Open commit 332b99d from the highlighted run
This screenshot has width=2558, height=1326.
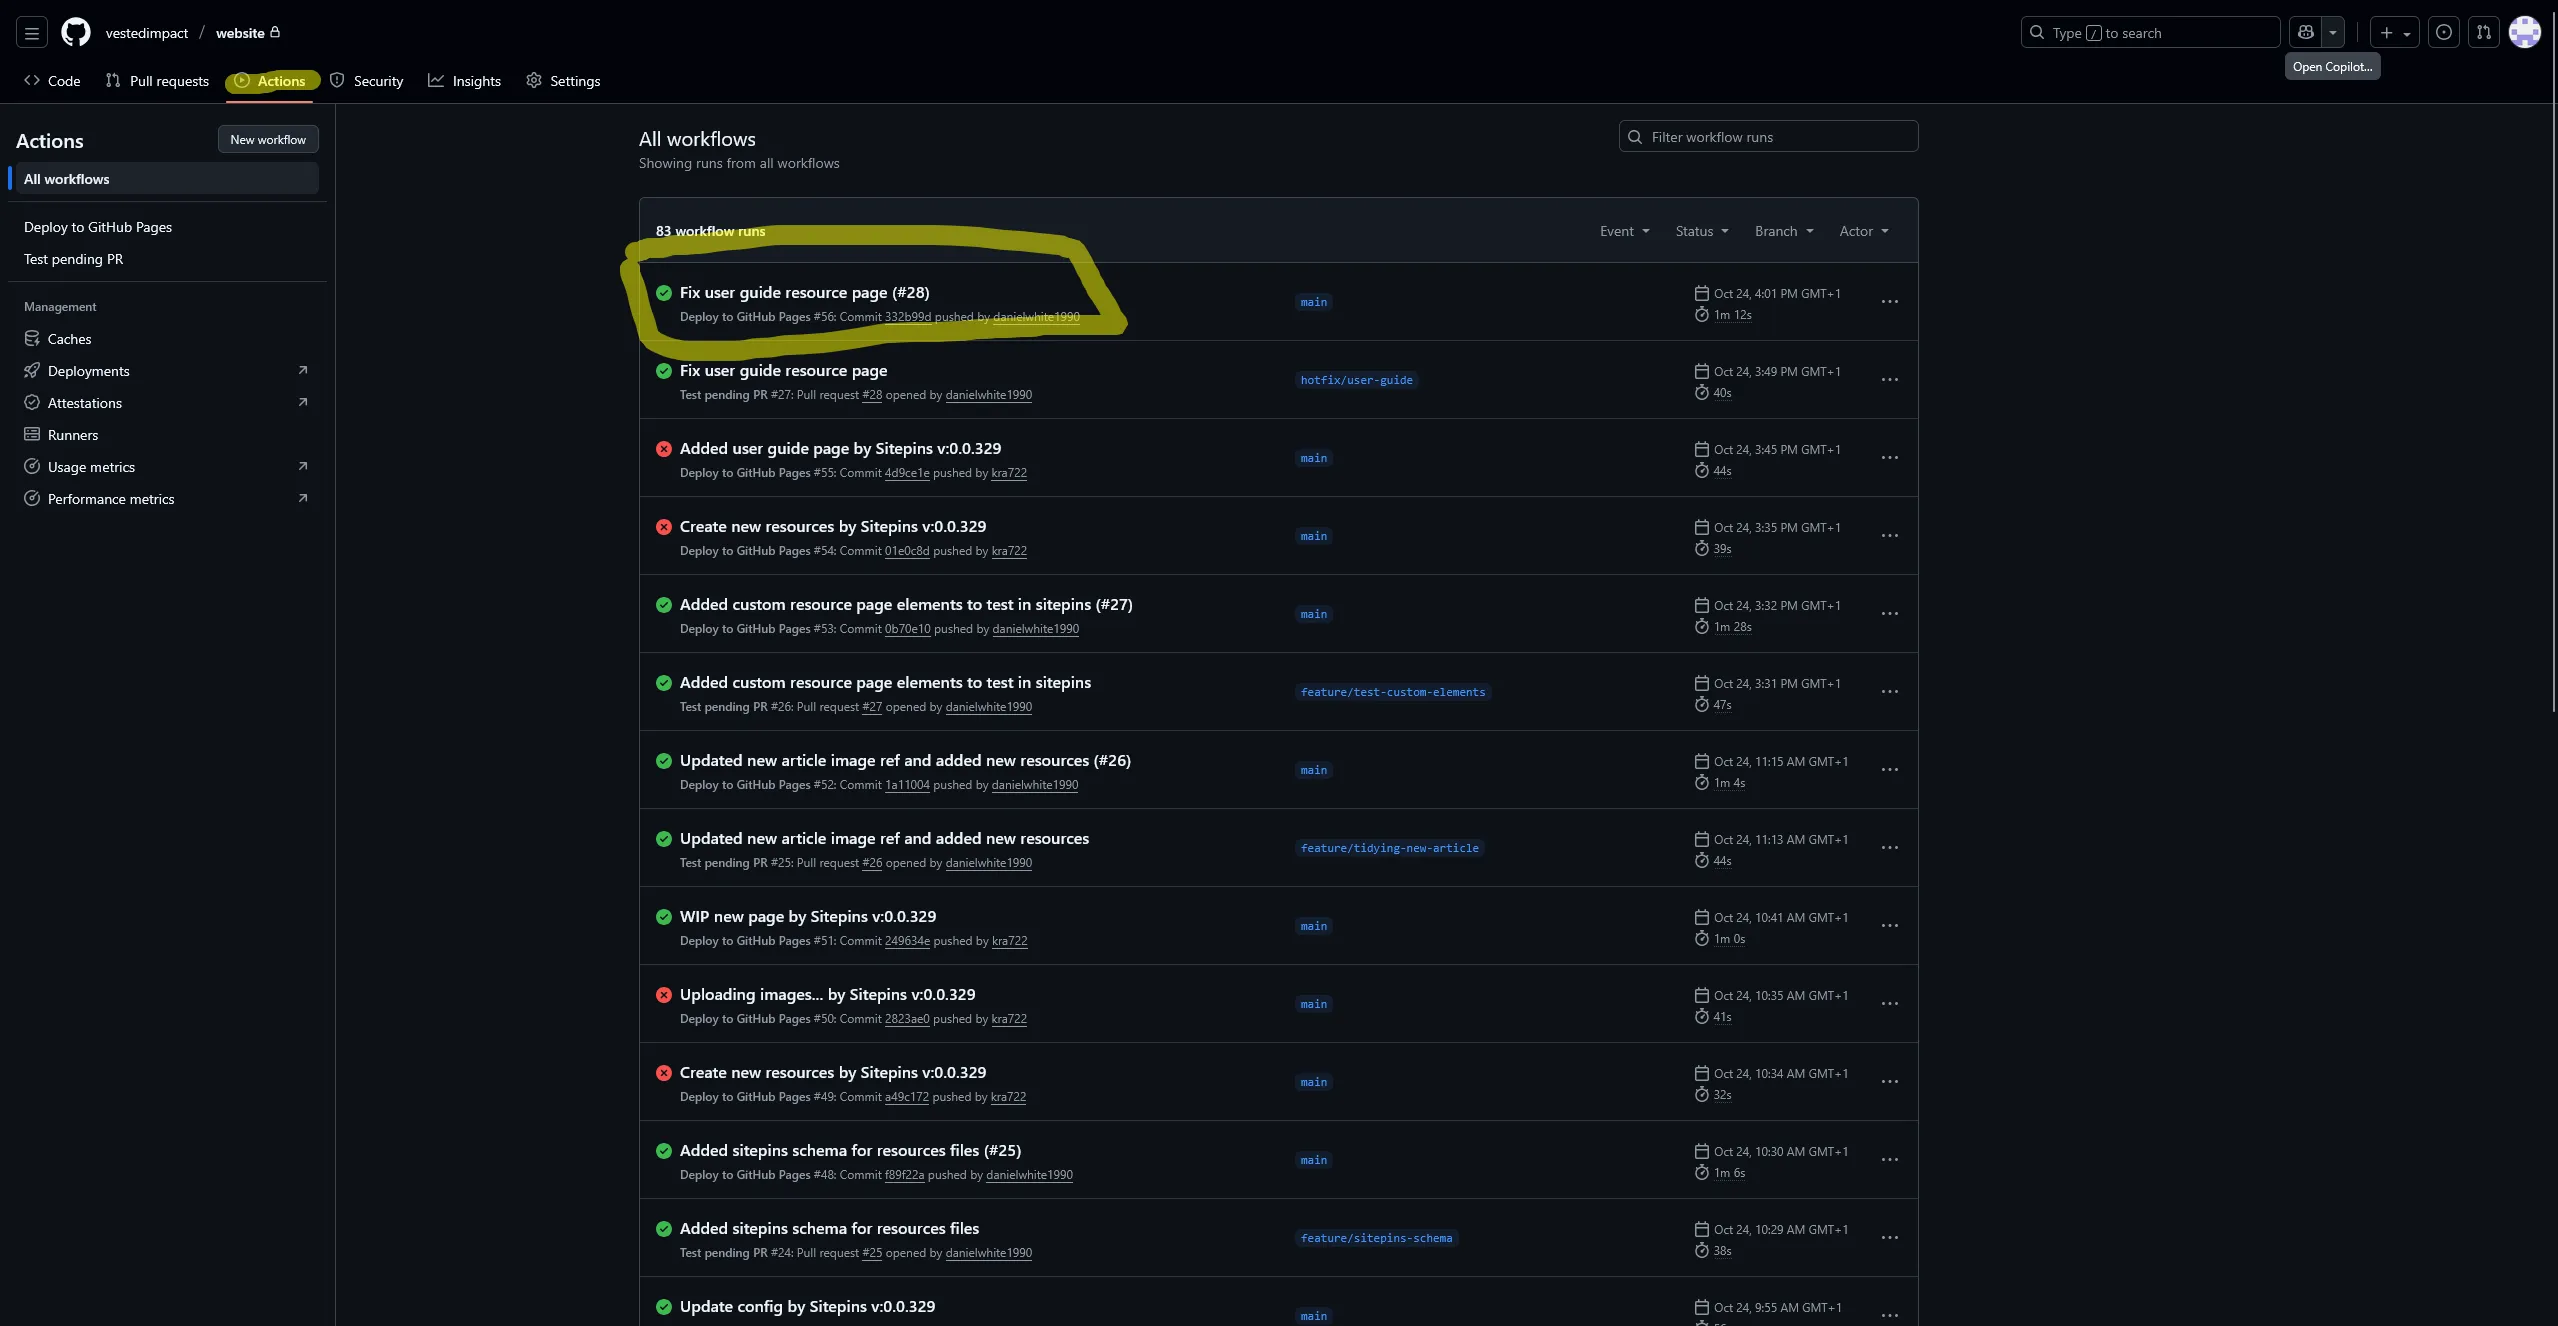(x=909, y=317)
